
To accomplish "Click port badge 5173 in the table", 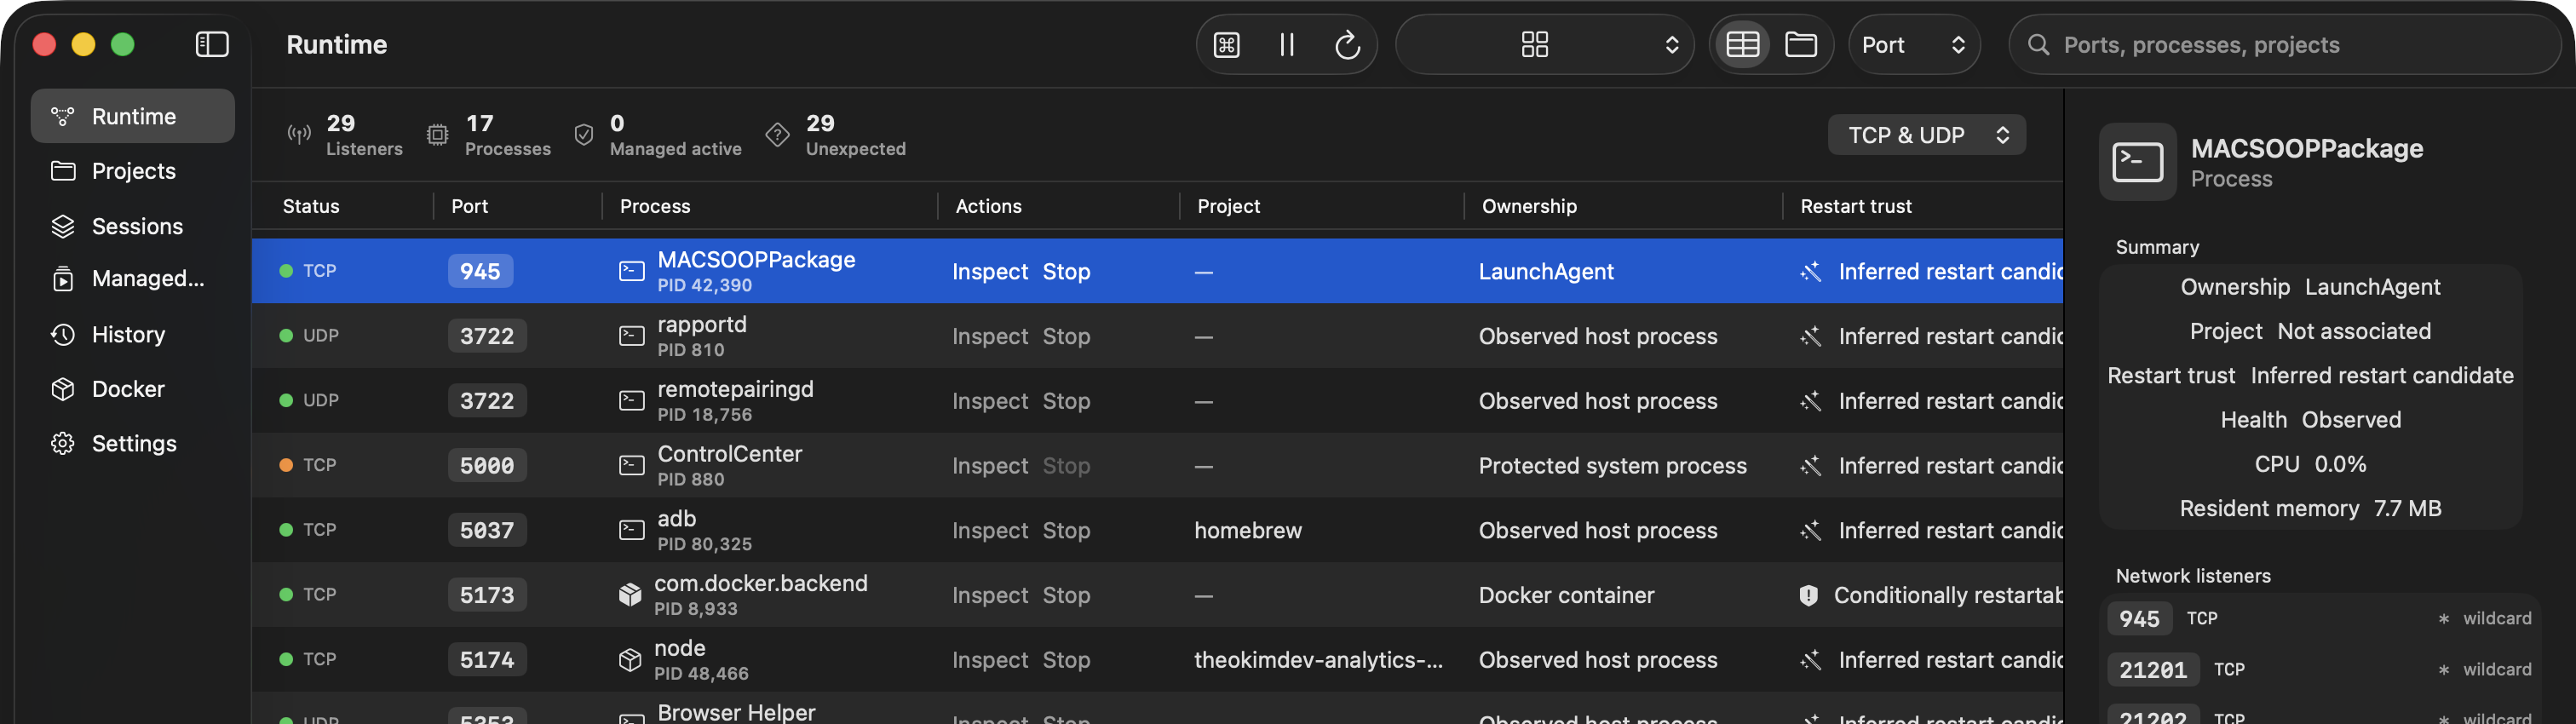I will point(487,596).
